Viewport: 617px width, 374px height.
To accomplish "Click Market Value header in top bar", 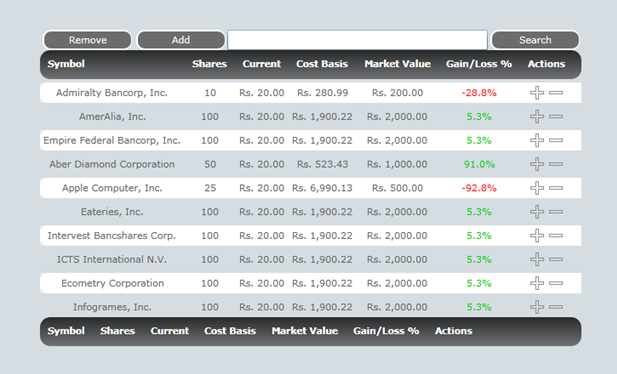I will (397, 64).
